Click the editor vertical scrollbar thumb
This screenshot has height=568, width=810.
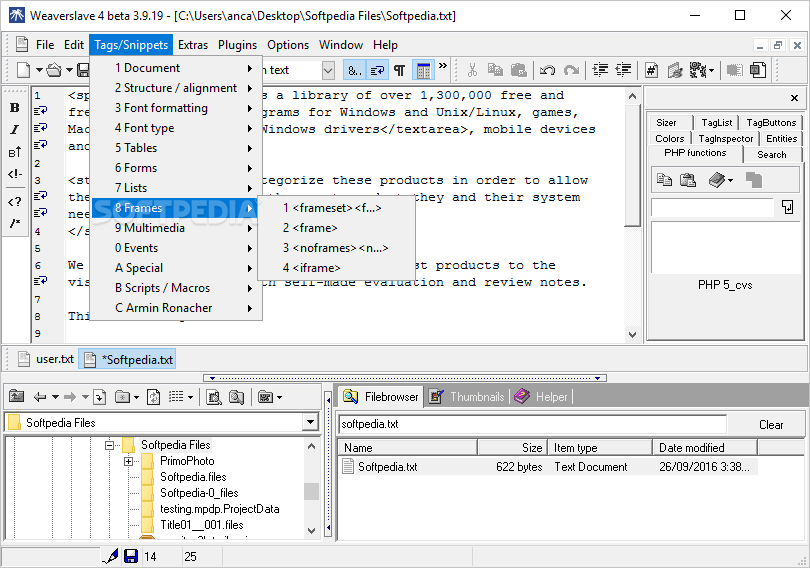point(632,166)
